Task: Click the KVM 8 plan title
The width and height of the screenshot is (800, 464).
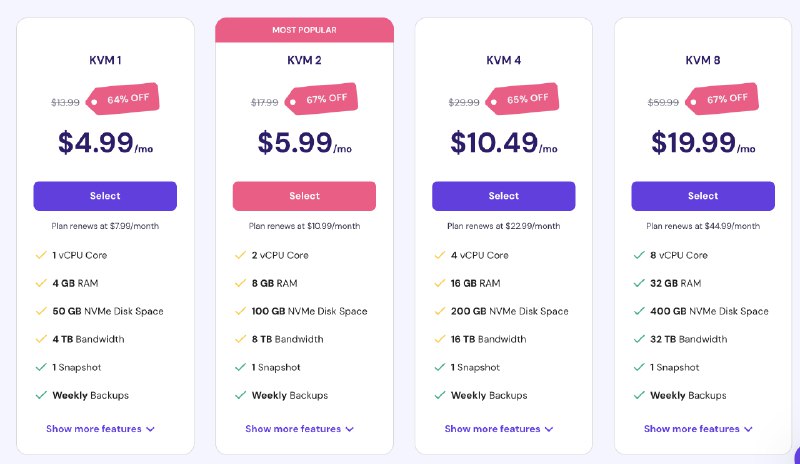Action: [703, 60]
